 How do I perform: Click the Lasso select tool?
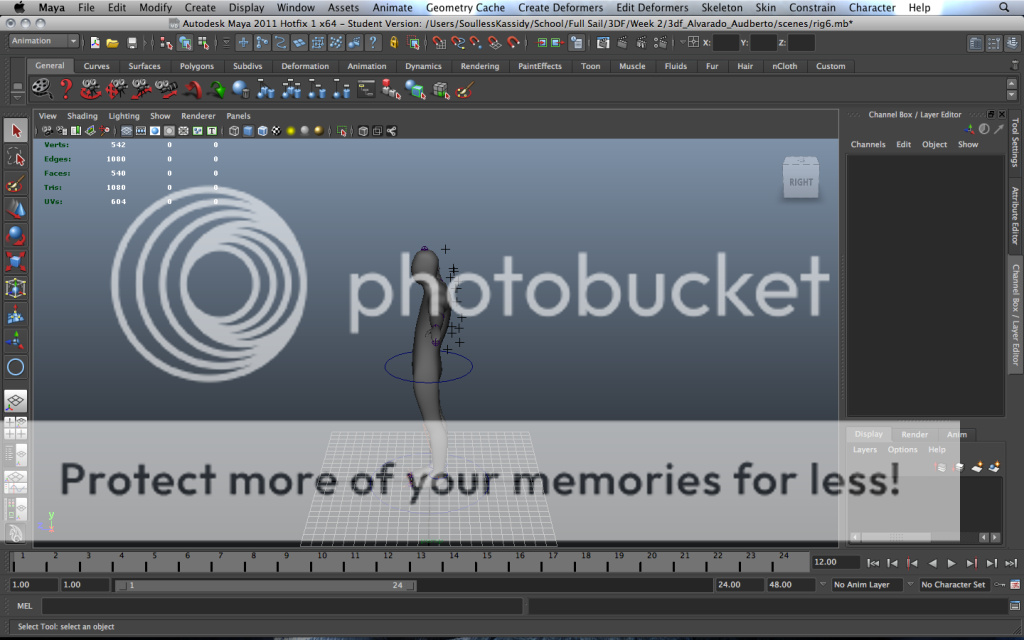coord(16,158)
